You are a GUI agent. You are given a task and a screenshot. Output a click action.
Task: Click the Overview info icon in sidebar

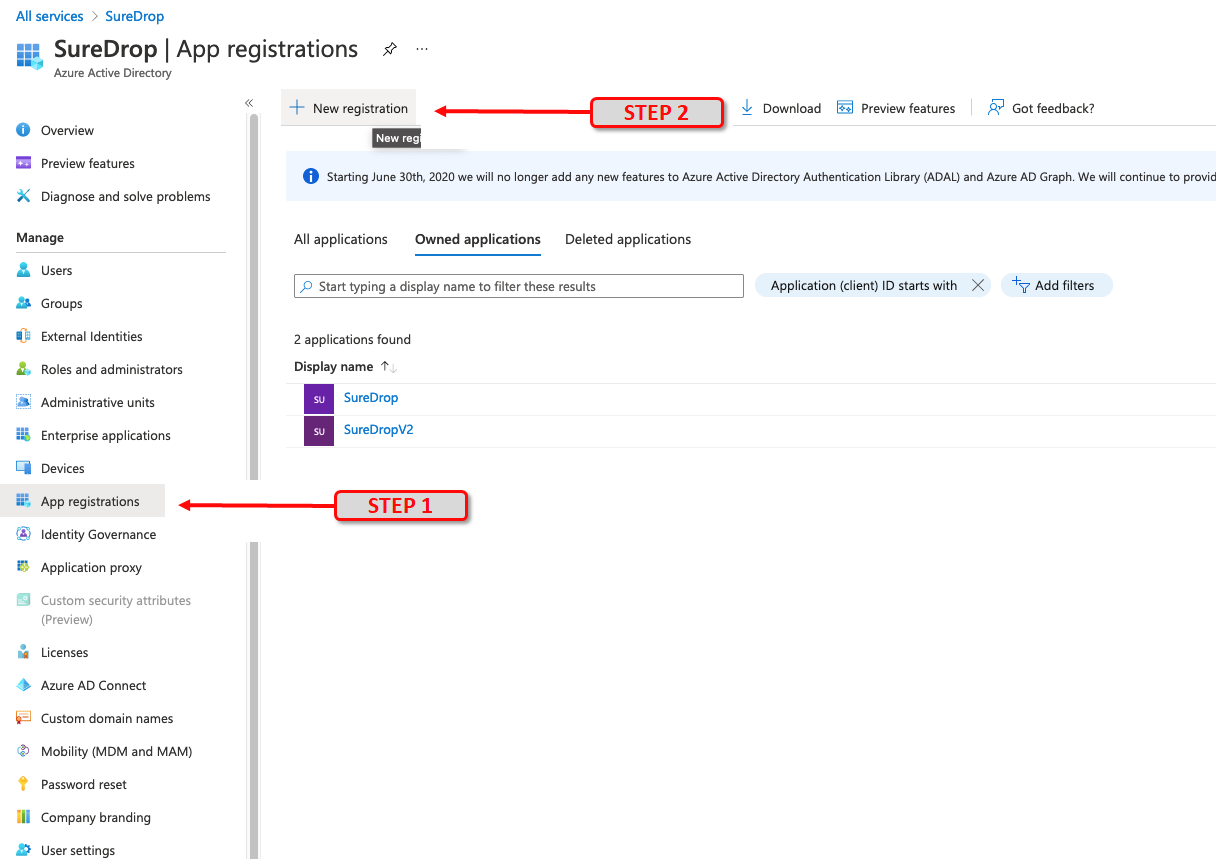point(24,130)
